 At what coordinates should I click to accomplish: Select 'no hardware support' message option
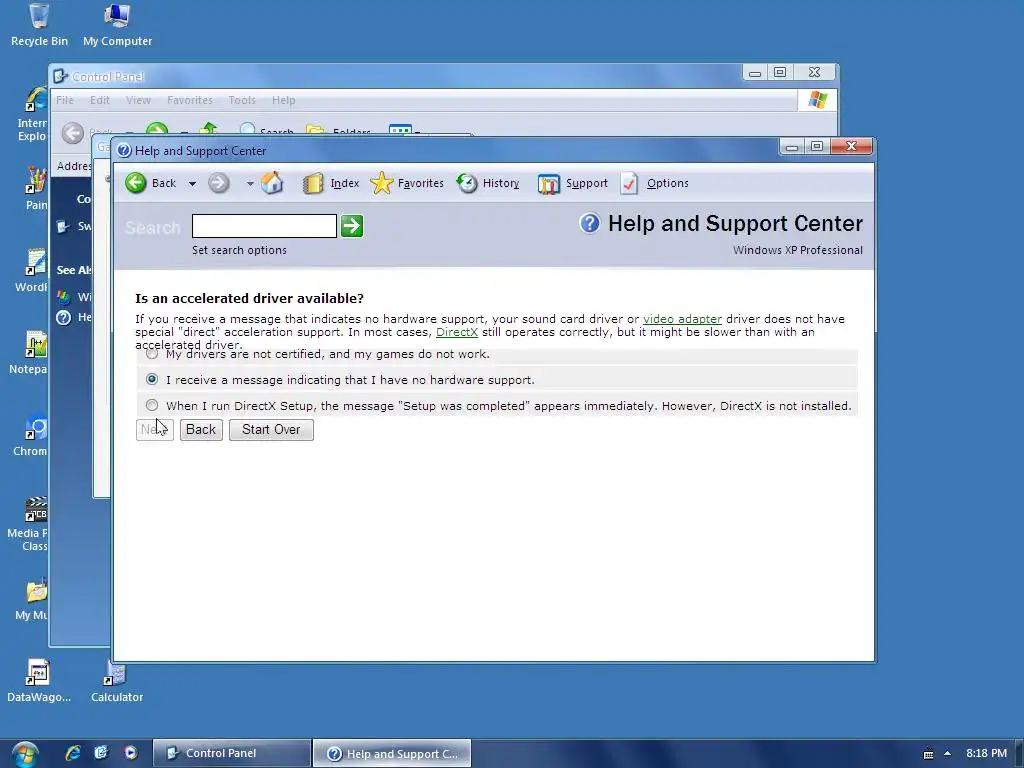(152, 379)
